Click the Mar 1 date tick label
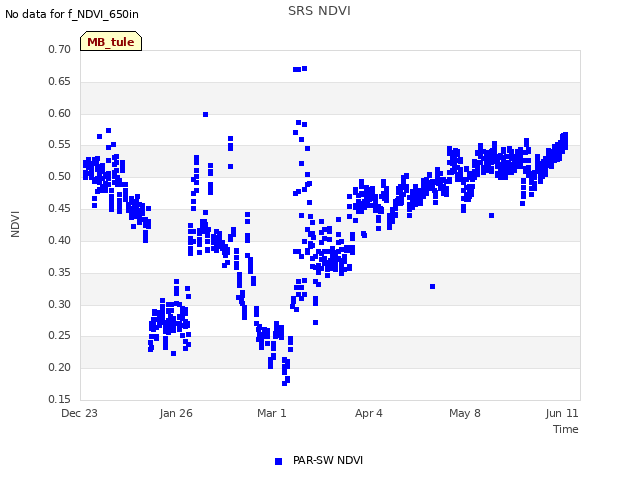 [272, 413]
